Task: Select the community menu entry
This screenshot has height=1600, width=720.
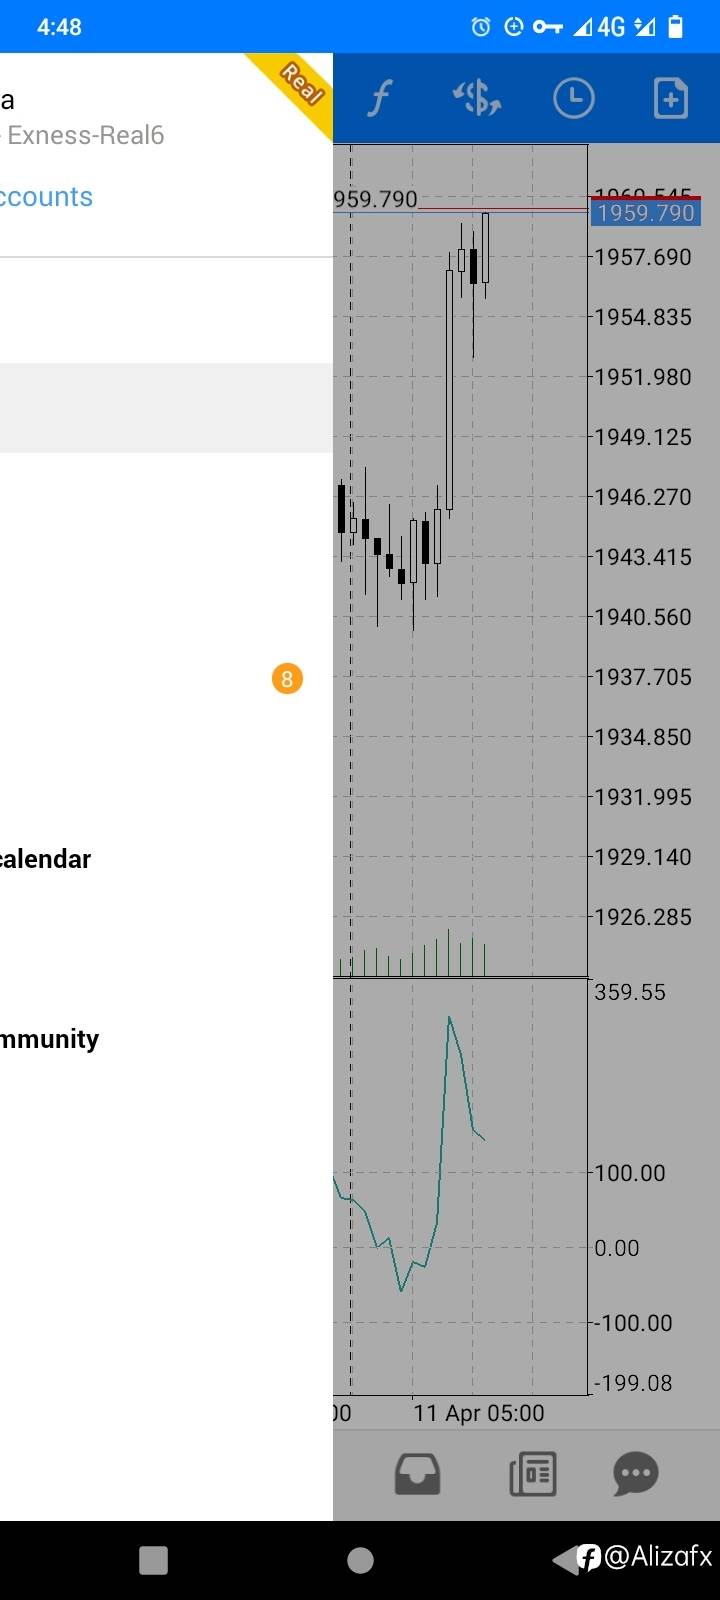Action: 50,1039
